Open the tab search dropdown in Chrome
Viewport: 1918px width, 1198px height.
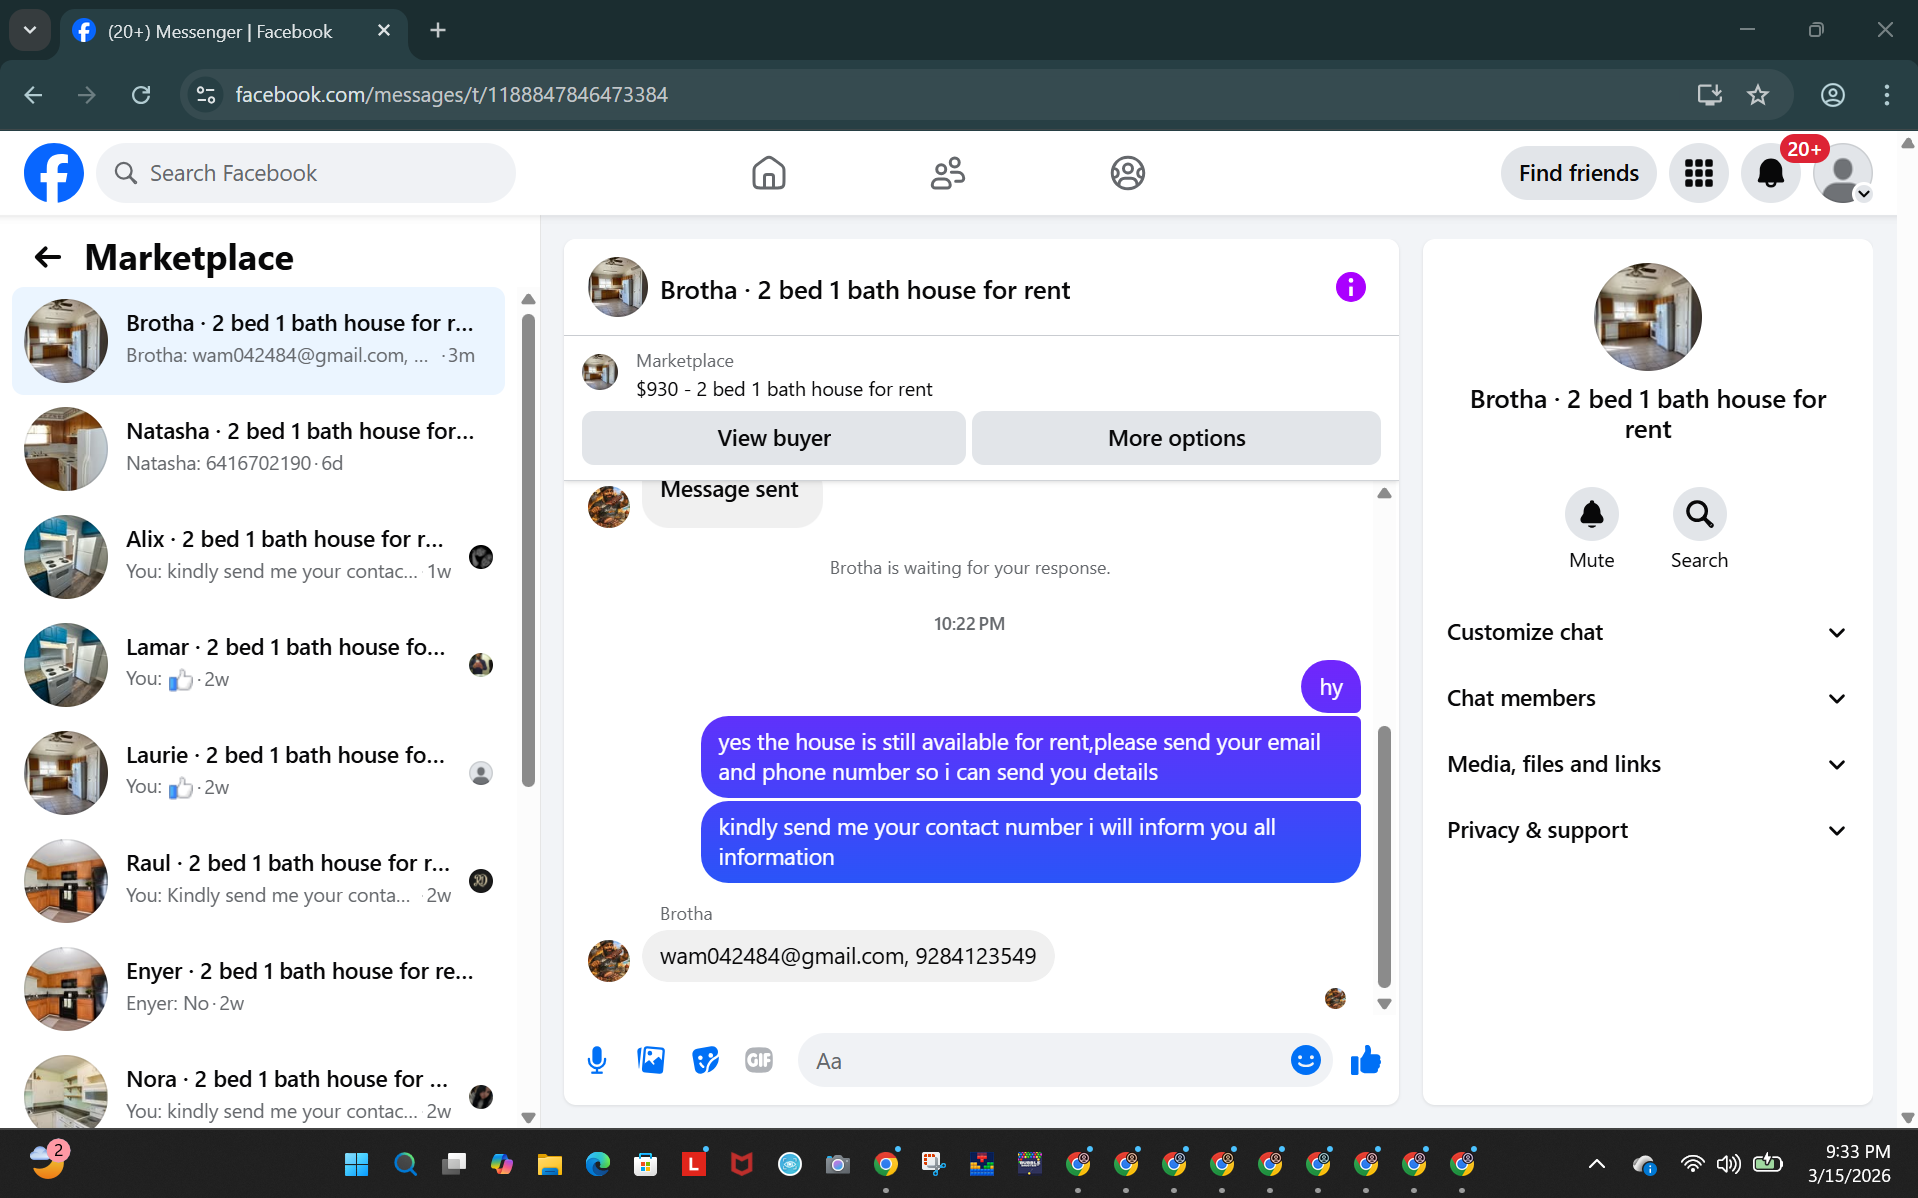click(x=30, y=30)
